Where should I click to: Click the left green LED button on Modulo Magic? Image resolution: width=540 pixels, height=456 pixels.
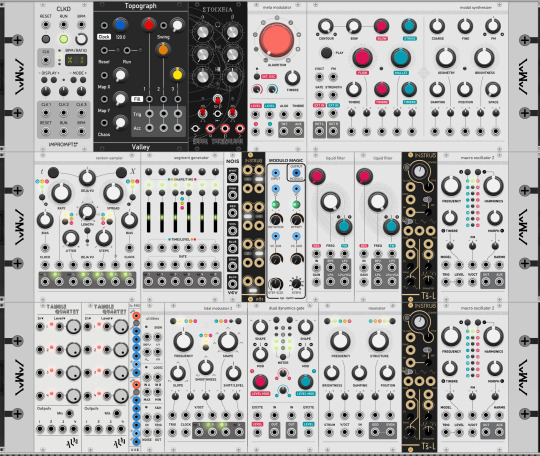click(275, 205)
